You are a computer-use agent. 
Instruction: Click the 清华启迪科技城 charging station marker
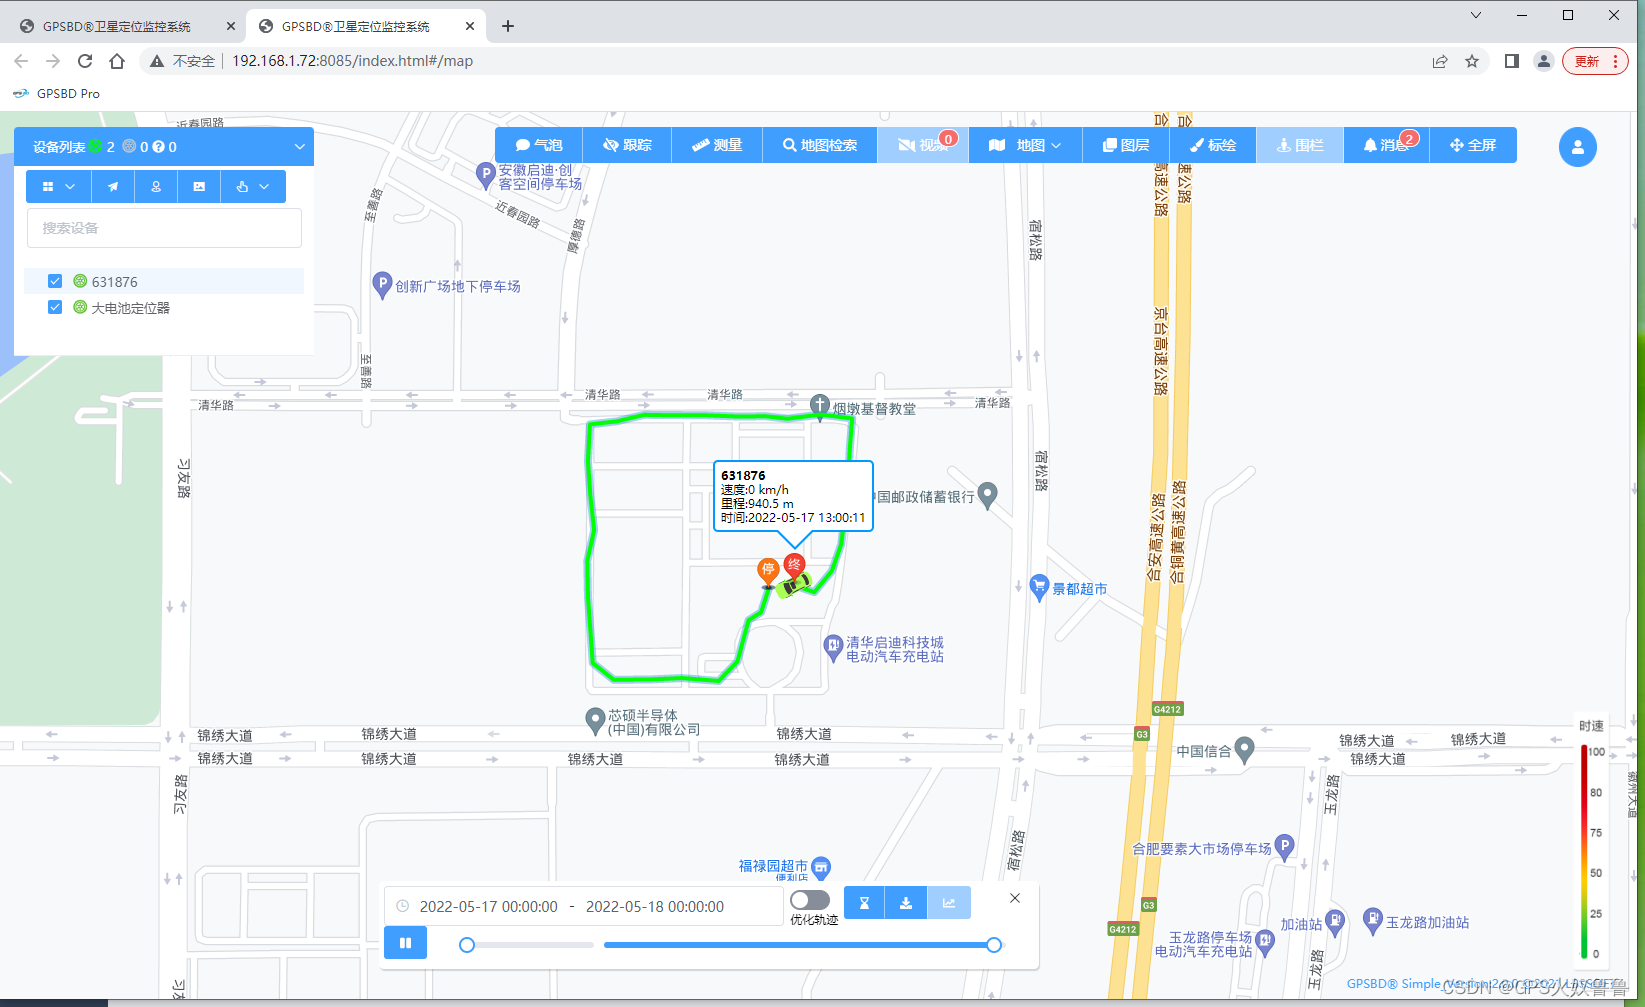833,648
